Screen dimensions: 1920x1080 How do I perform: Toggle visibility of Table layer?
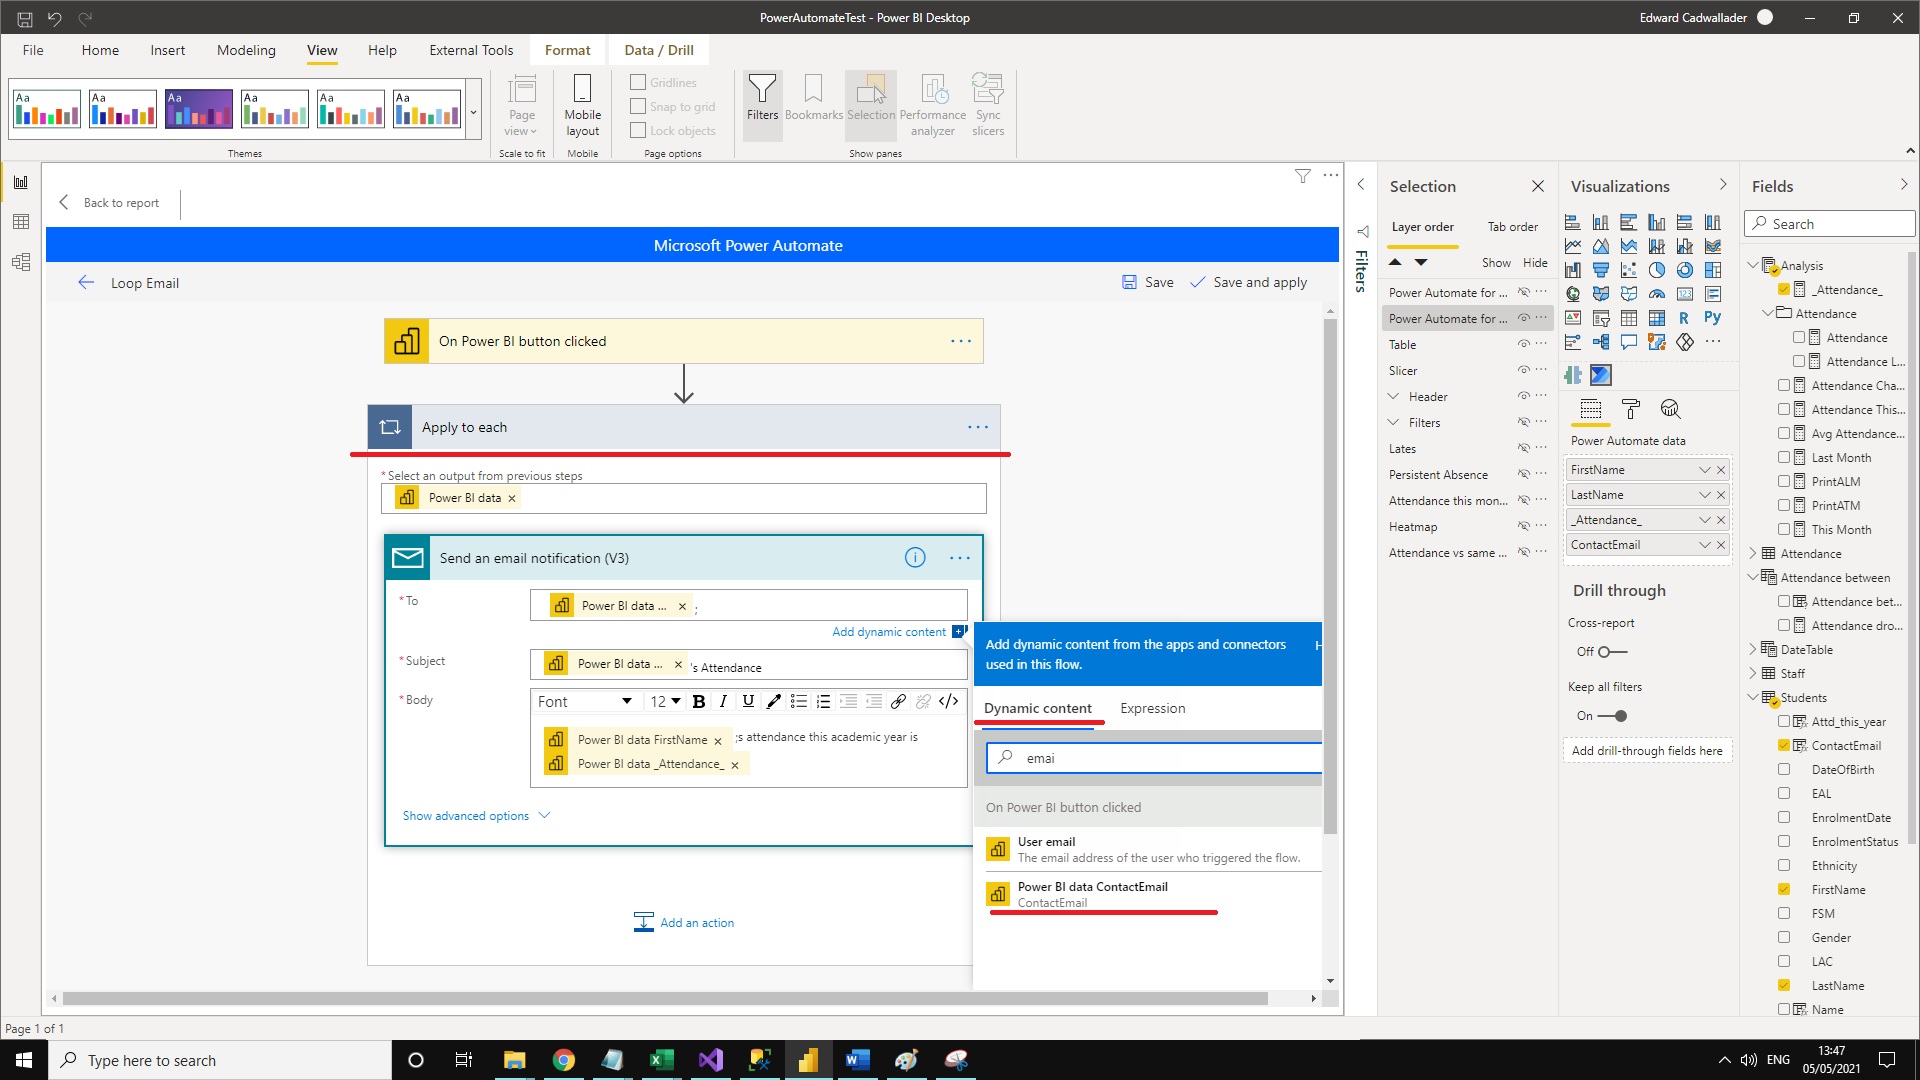pyautogui.click(x=1524, y=344)
